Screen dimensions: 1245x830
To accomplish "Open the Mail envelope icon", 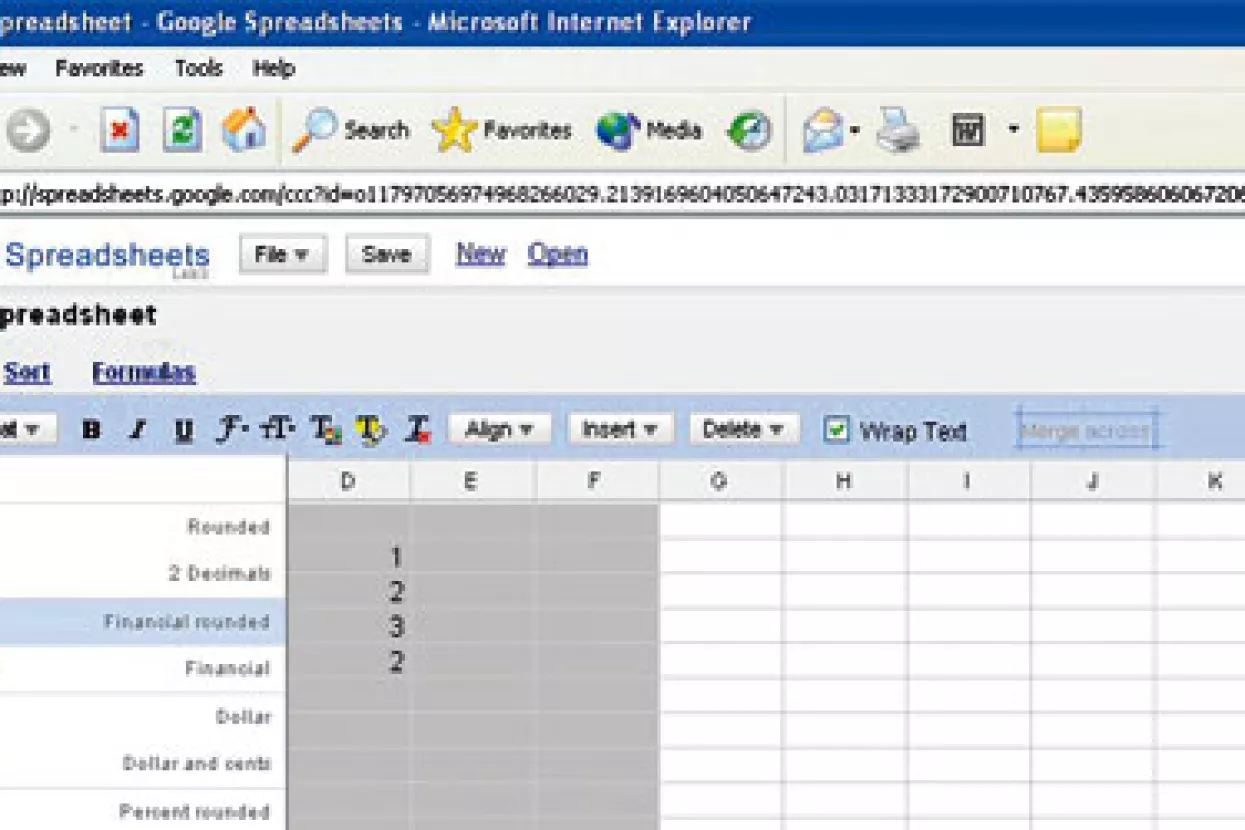I will pos(823,131).
